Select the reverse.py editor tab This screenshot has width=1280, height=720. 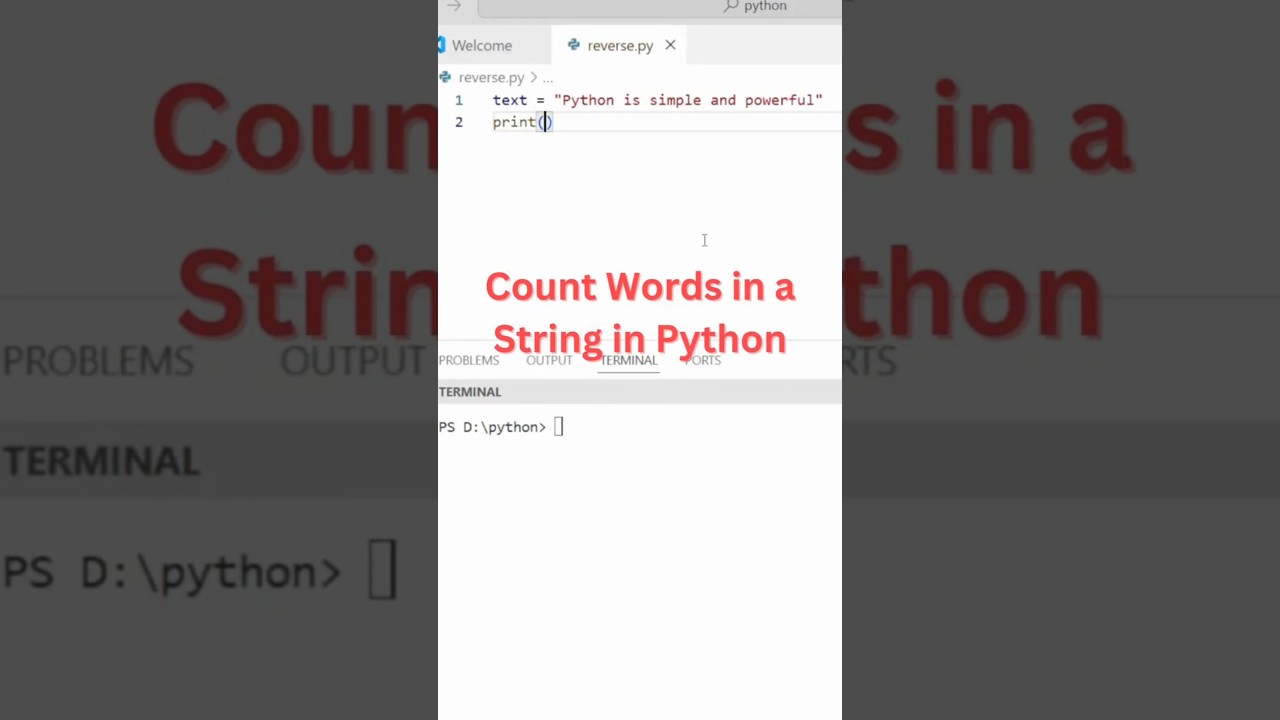[x=620, y=45]
